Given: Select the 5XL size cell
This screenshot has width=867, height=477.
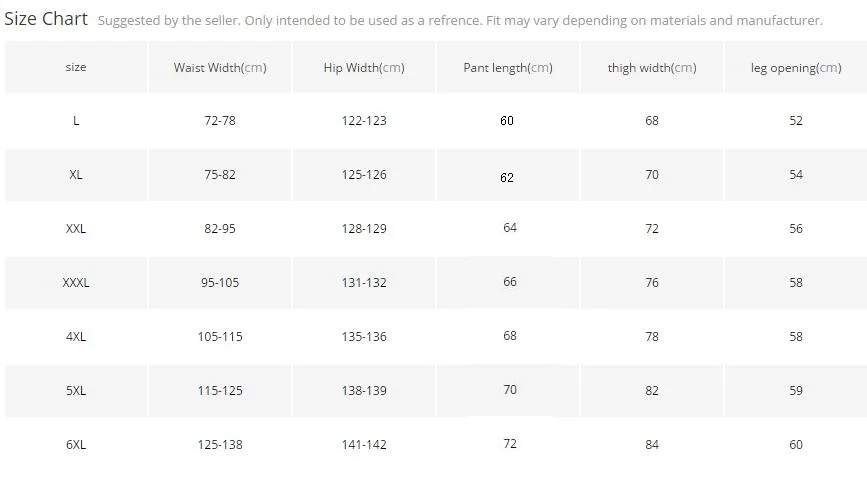Looking at the screenshot, I should tap(76, 390).
